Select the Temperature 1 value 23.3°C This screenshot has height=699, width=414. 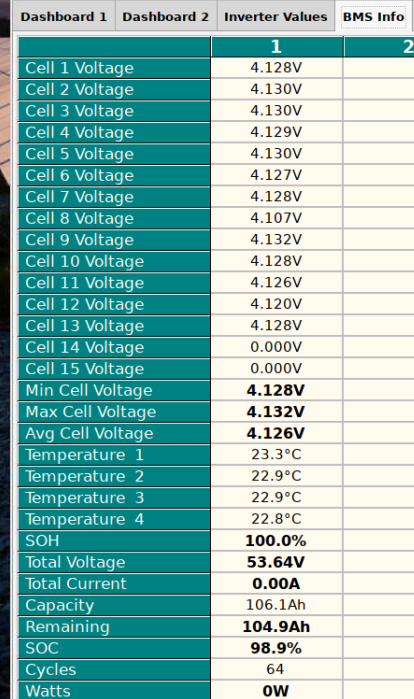[276, 454]
